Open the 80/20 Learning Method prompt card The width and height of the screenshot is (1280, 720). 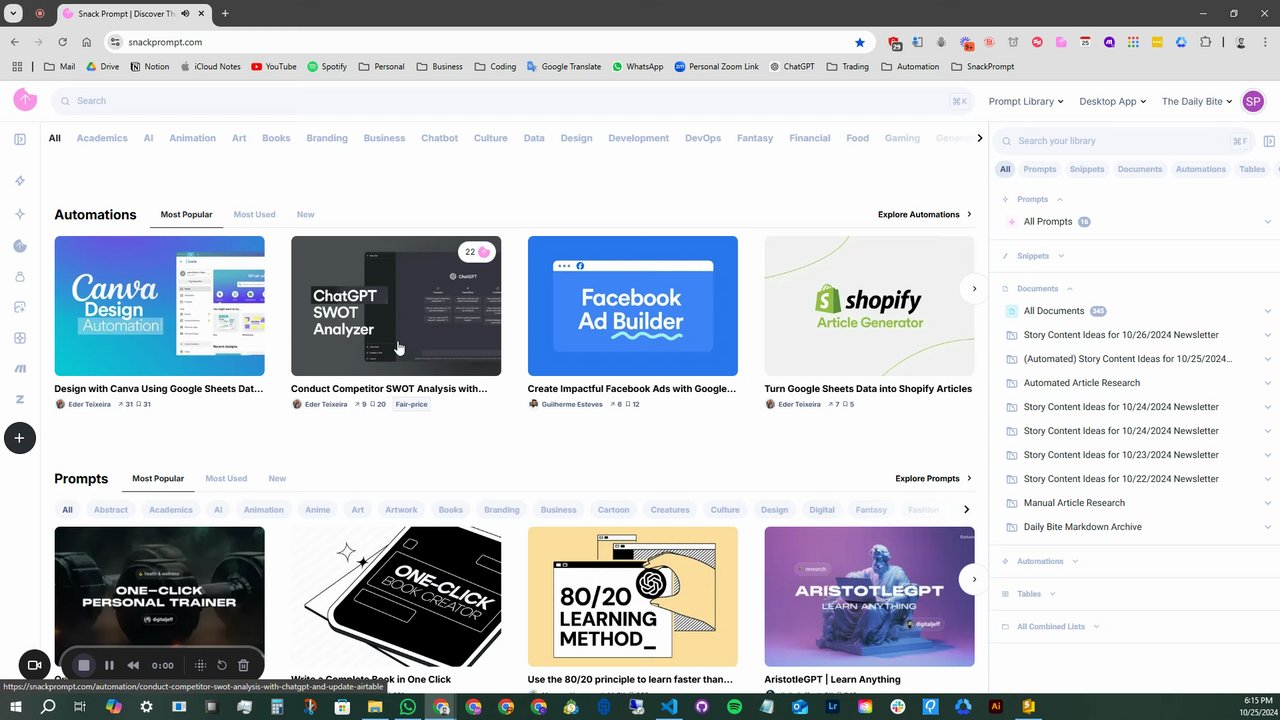pyautogui.click(x=633, y=597)
